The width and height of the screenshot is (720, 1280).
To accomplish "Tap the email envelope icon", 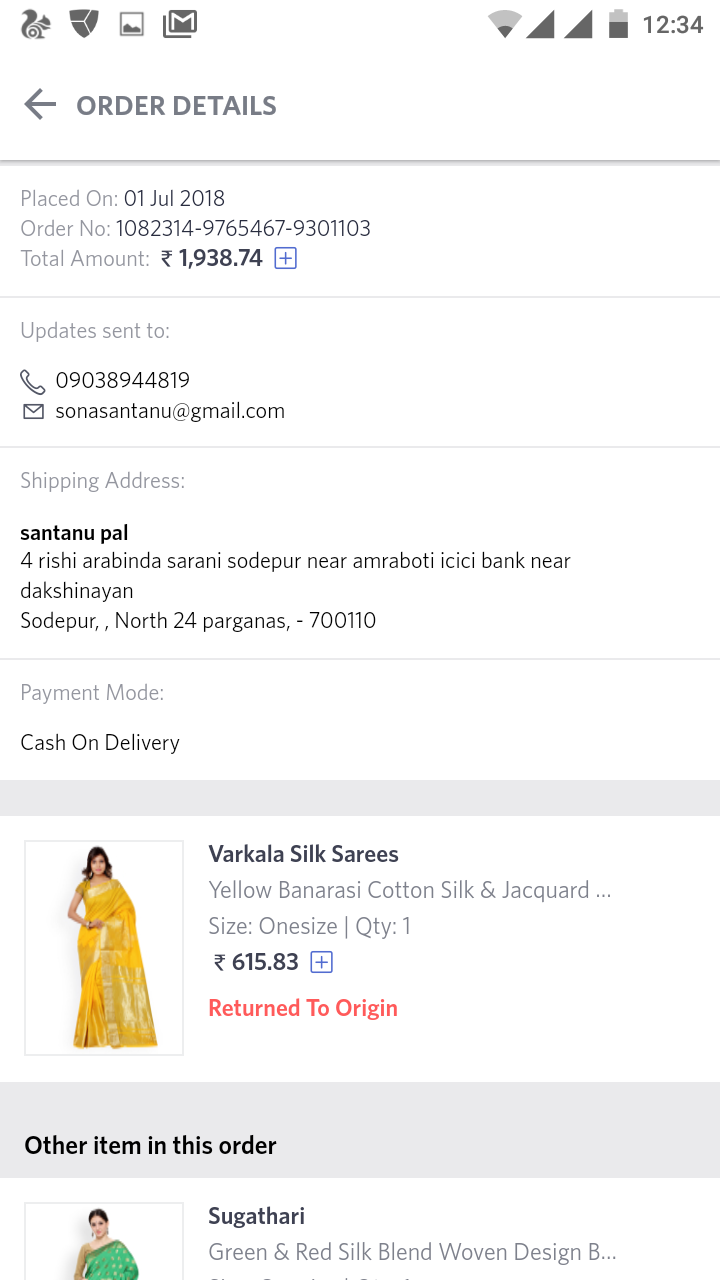I will tap(33, 411).
